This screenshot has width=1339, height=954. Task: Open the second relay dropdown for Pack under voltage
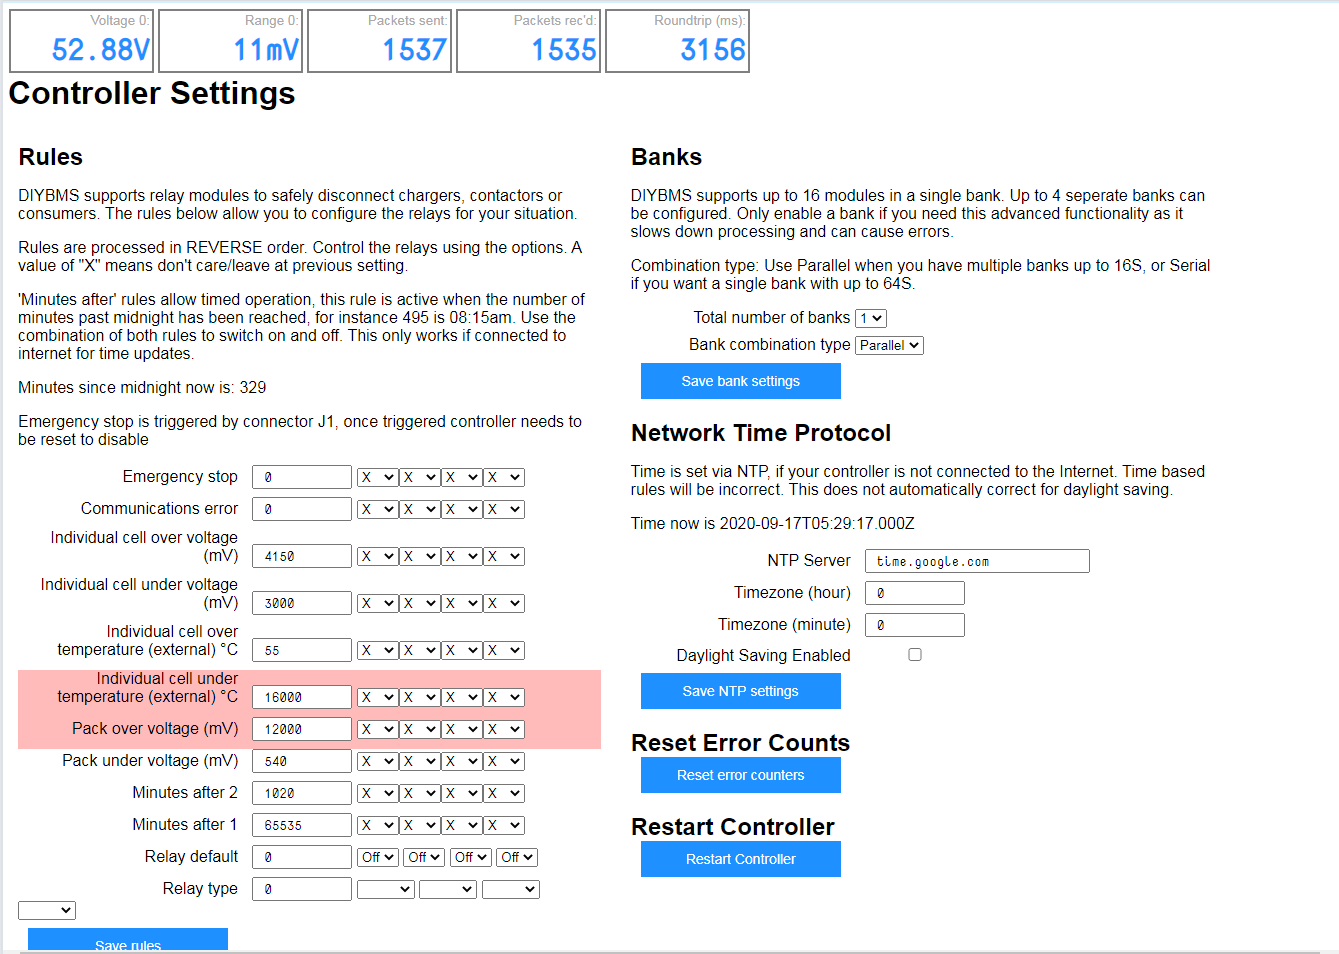[x=420, y=762]
